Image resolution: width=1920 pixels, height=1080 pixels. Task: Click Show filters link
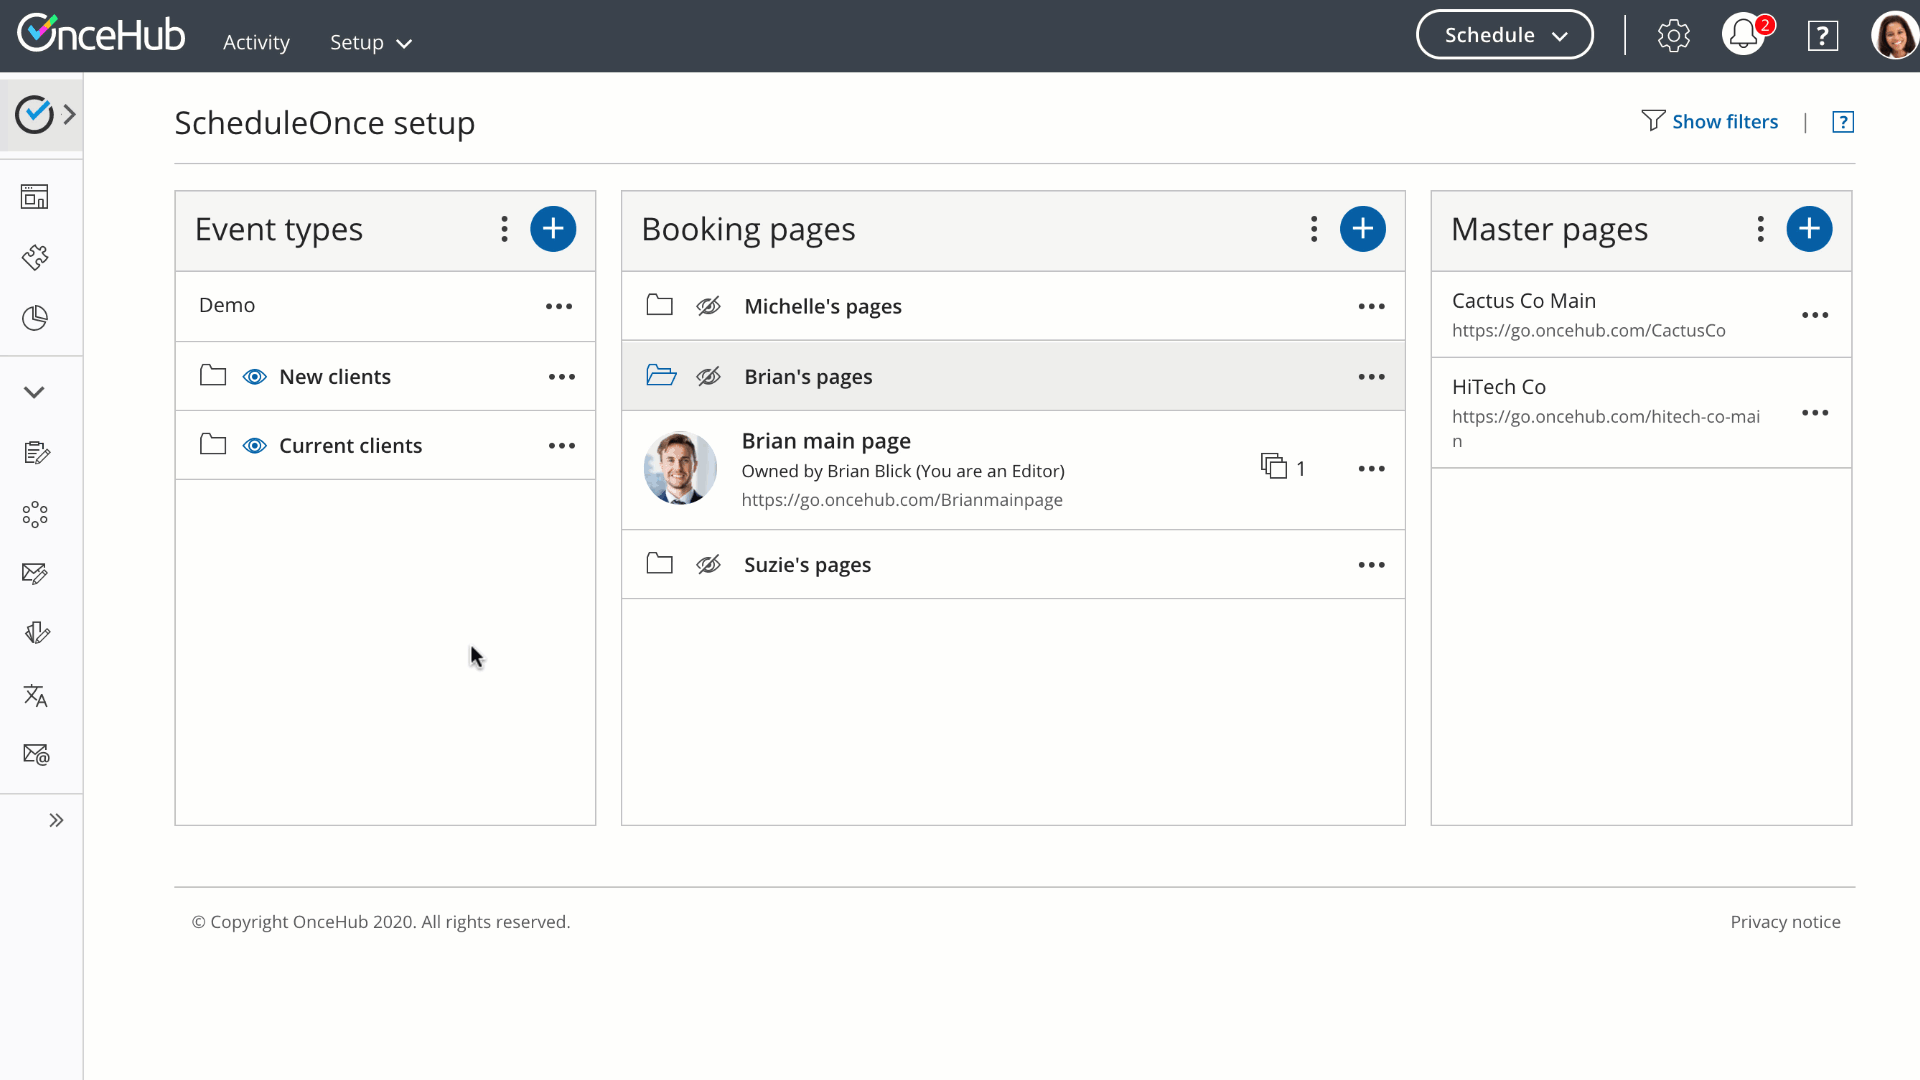pos(1724,122)
